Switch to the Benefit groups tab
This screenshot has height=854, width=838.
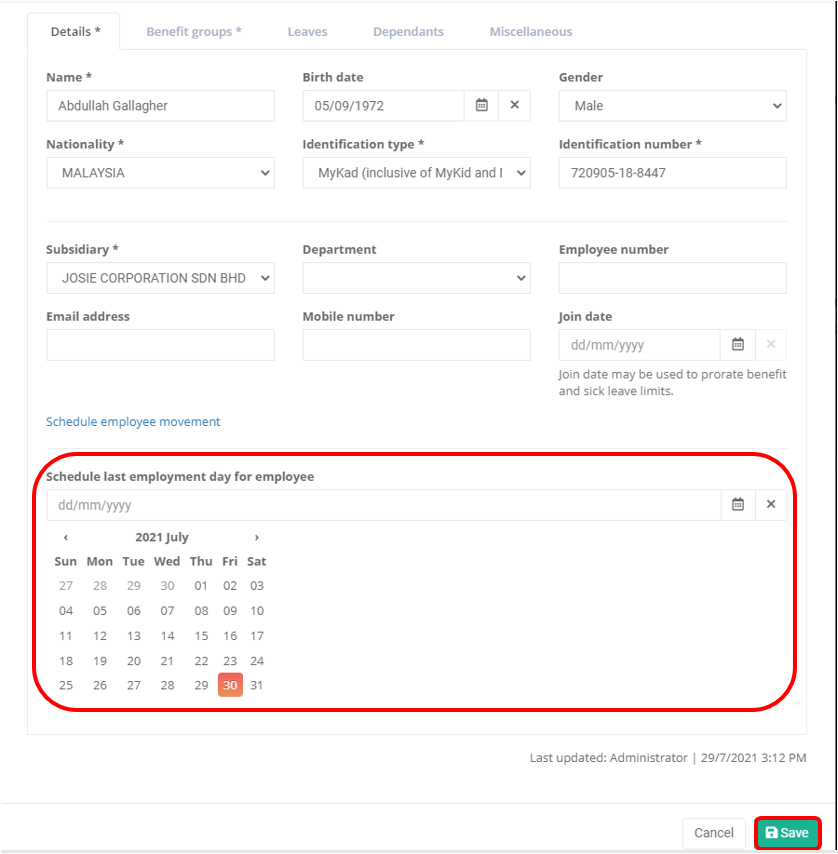194,32
